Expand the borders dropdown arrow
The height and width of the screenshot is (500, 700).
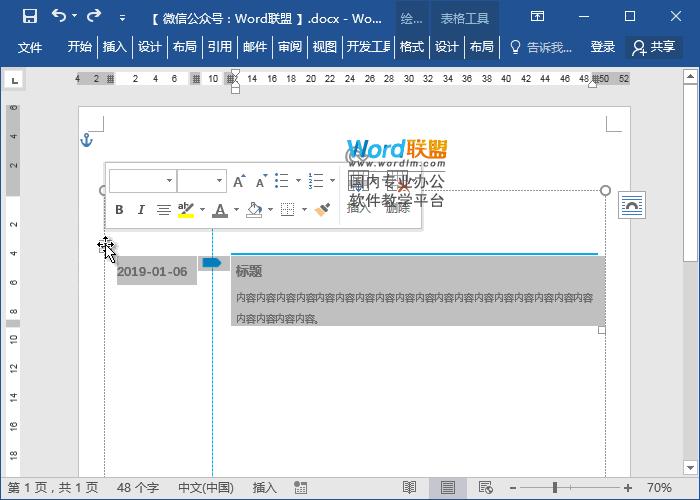(304, 209)
